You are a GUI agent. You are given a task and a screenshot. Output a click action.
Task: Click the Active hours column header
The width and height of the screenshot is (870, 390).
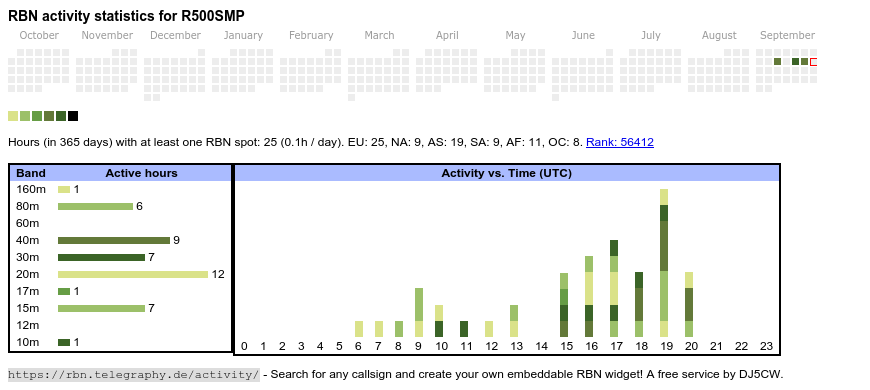141,173
